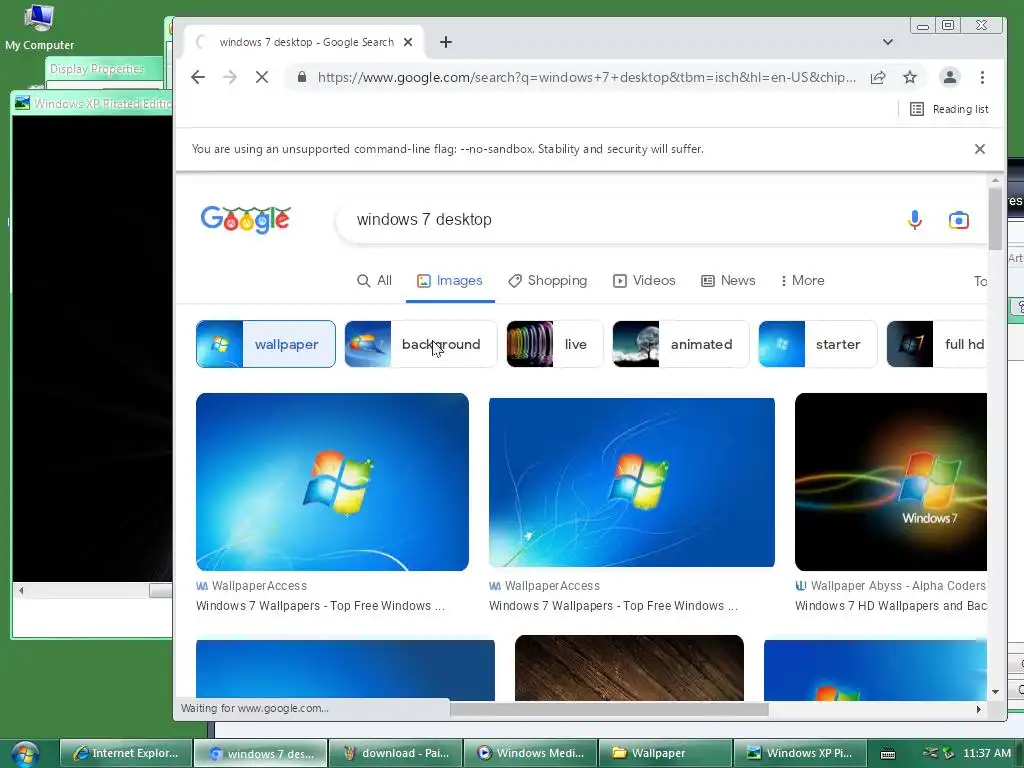Click left scroll arrow in Windows XP Pirated window

[22, 590]
